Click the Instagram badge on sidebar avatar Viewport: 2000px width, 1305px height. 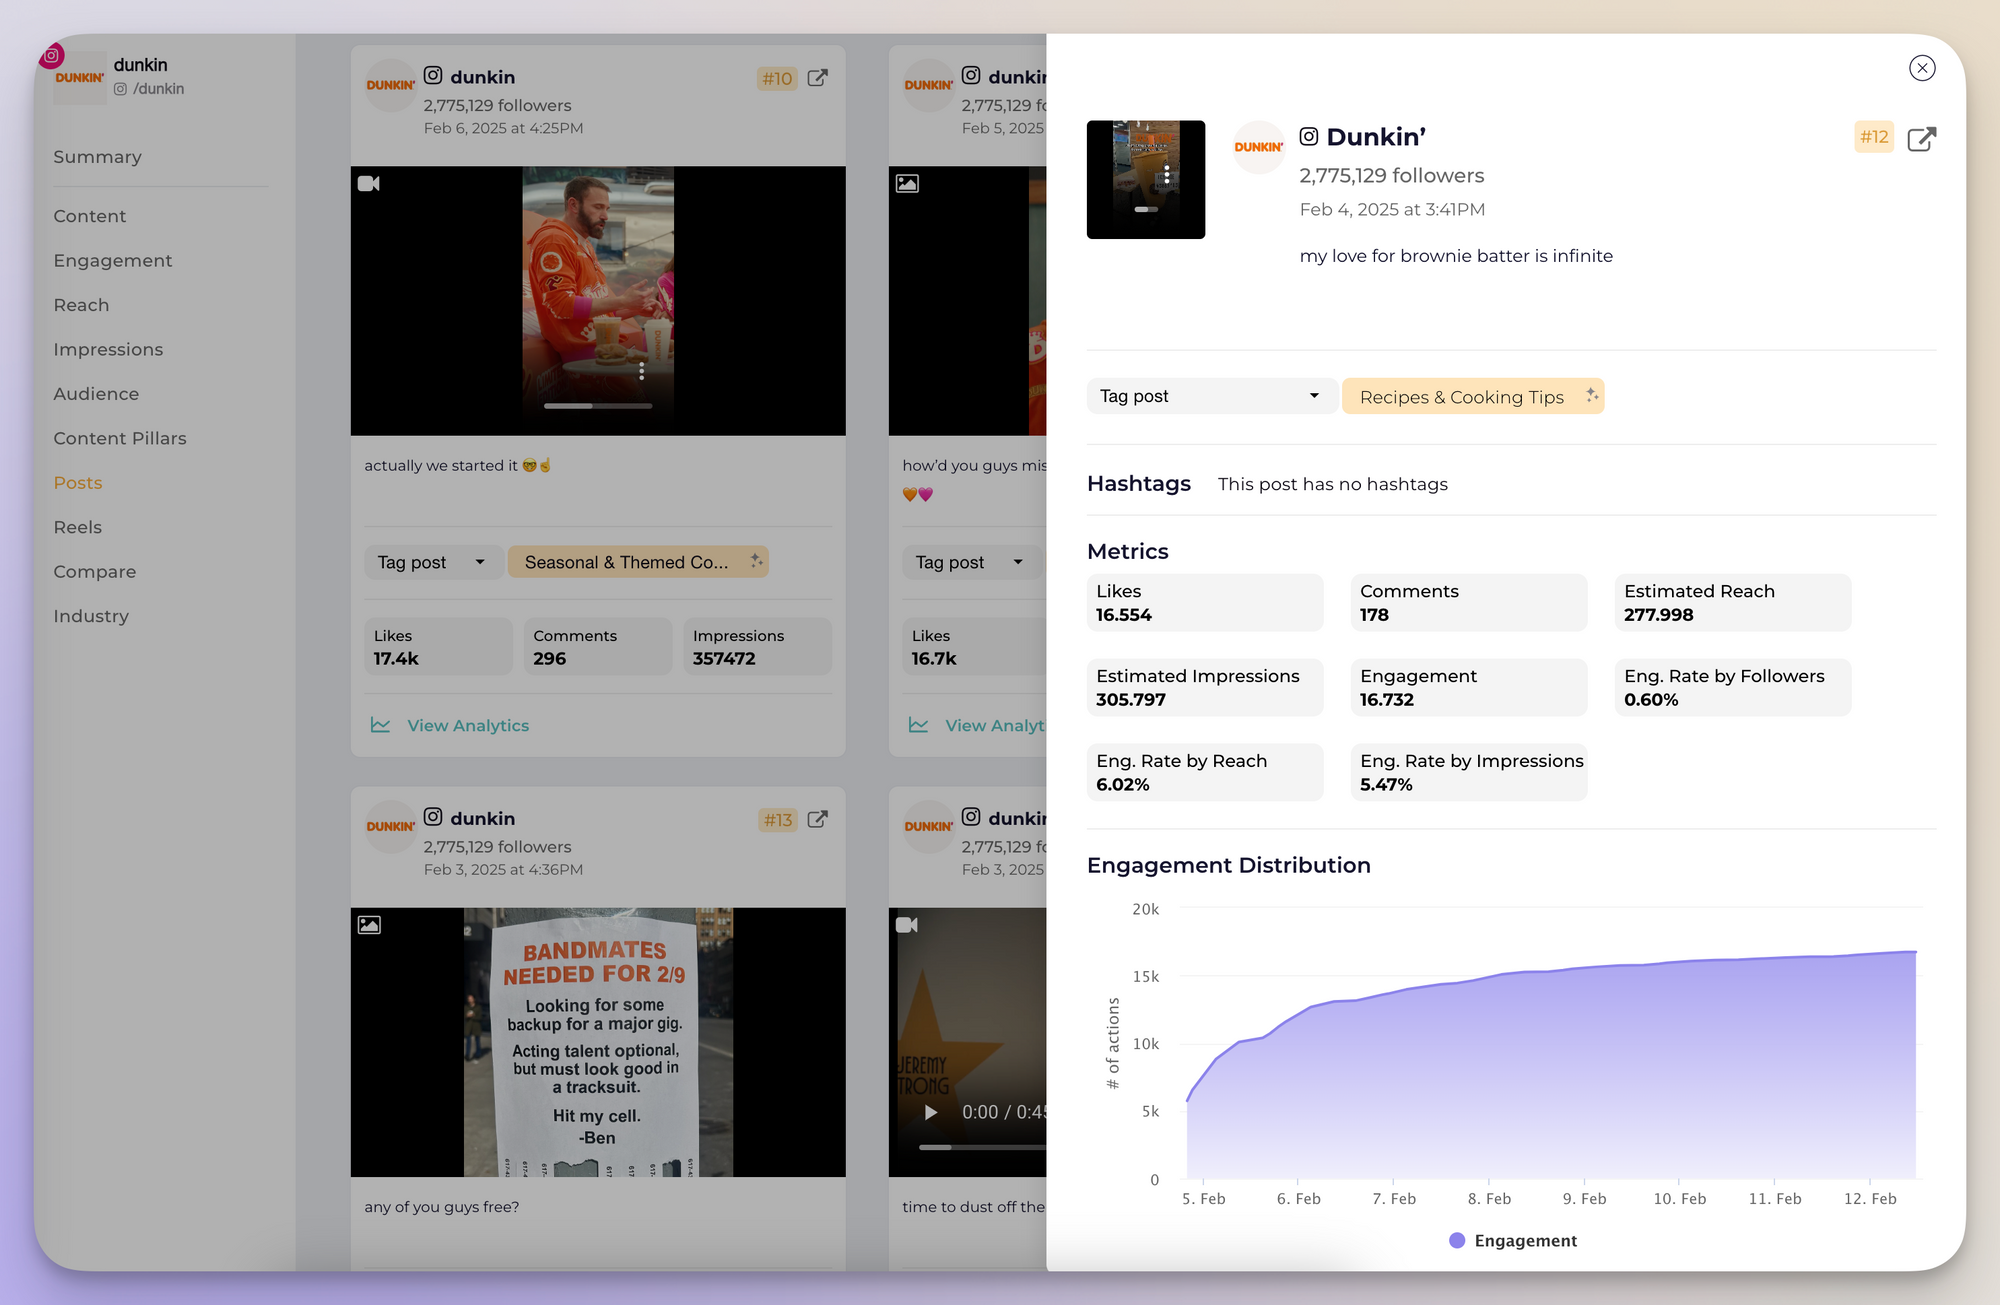pyautogui.click(x=51, y=56)
